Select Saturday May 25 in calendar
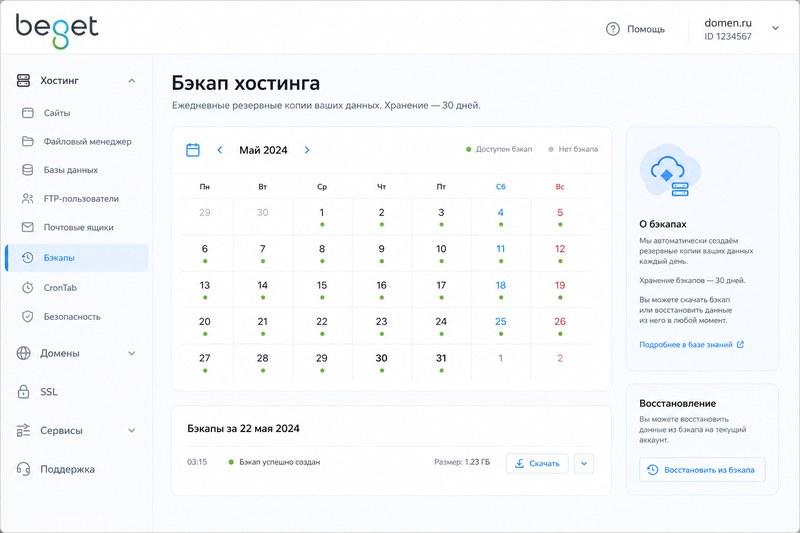The image size is (800, 533). pos(501,325)
